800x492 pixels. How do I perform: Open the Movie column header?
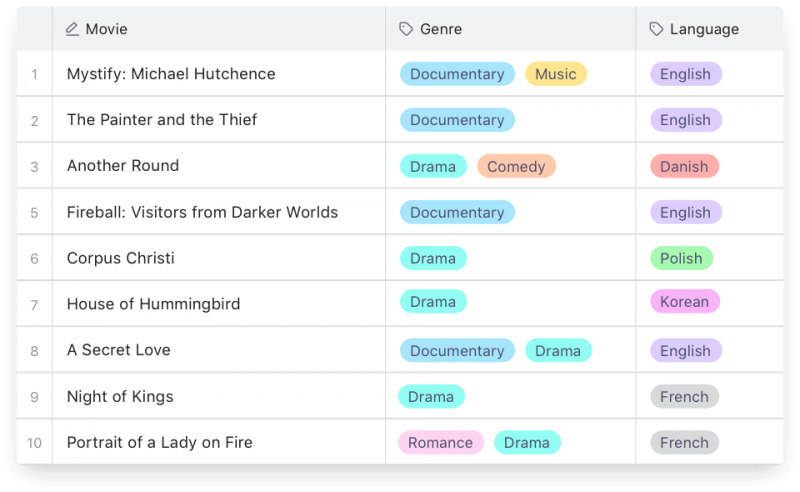pyautogui.click(x=106, y=29)
